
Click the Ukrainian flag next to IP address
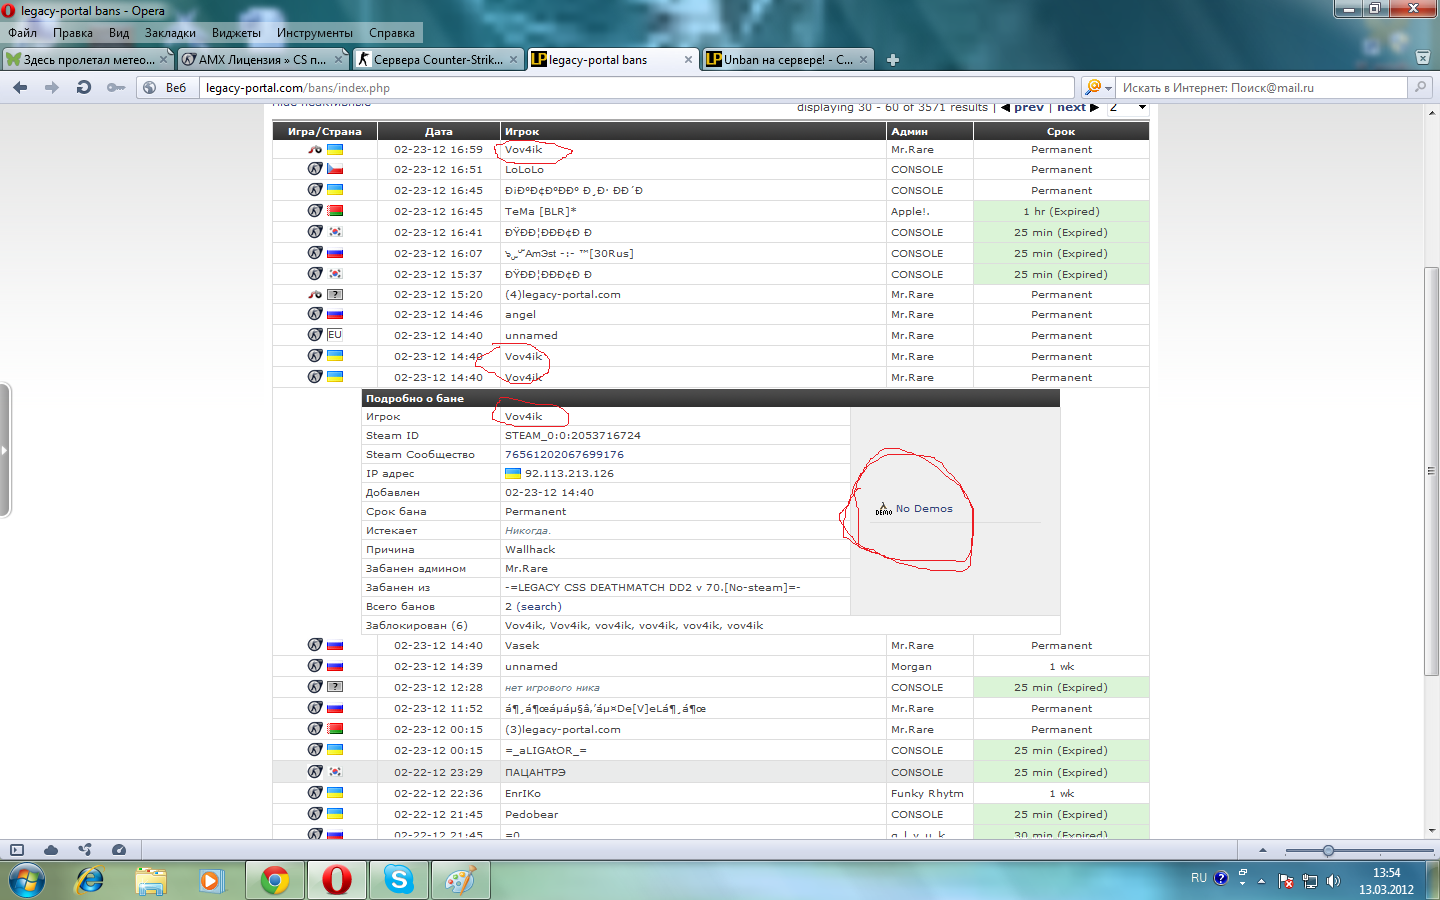coord(513,473)
